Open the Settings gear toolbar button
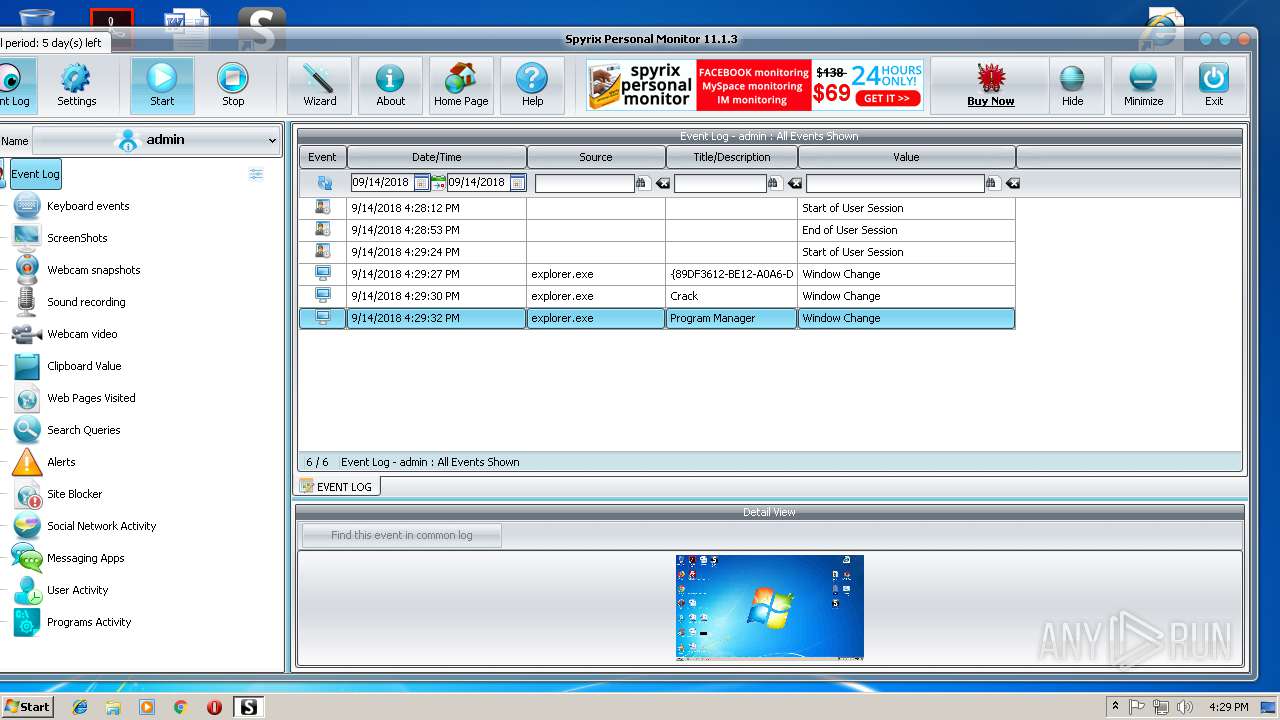Image resolution: width=1280 pixels, height=720 pixels. (x=76, y=85)
